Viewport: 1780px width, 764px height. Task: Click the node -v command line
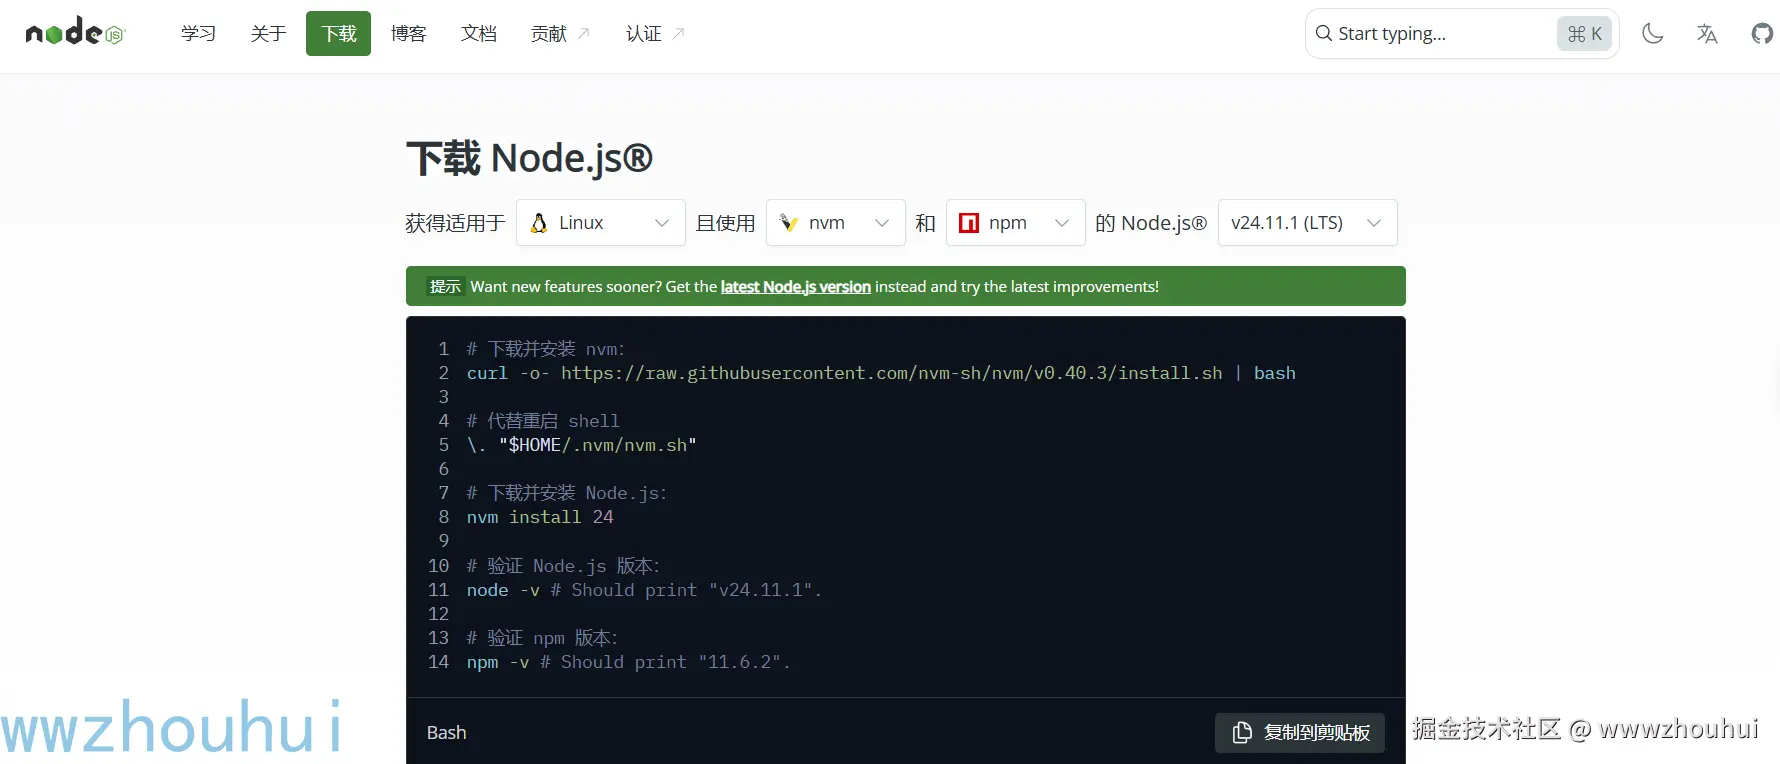click(644, 590)
